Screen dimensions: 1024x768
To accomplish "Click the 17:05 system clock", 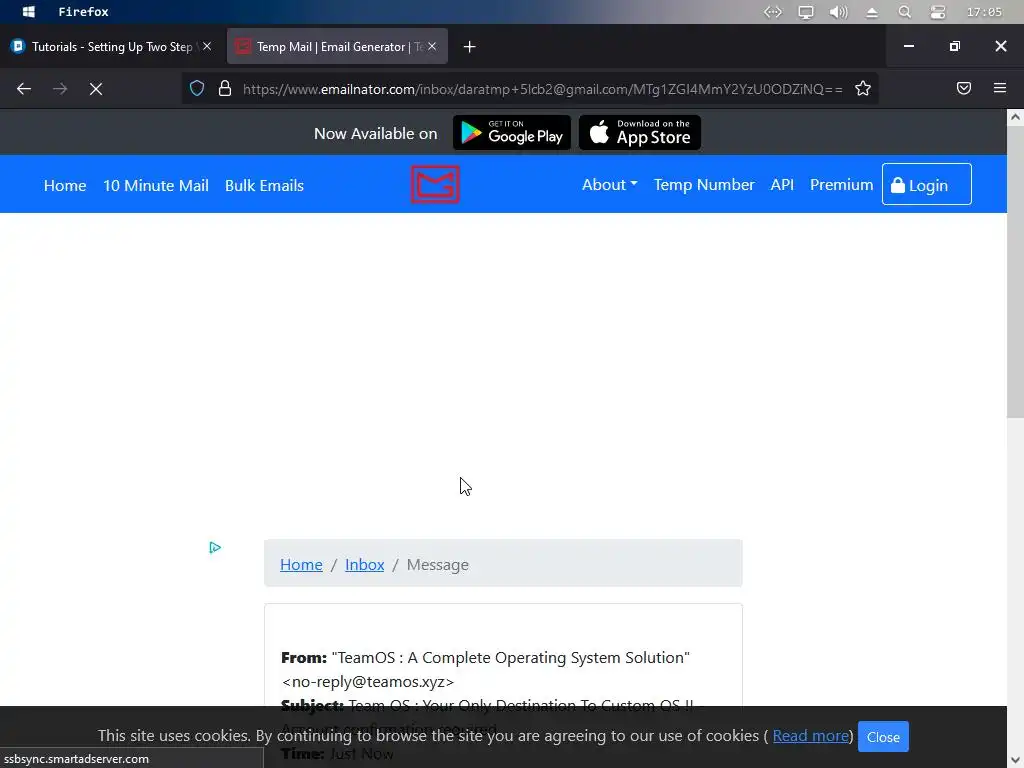I will tap(984, 12).
